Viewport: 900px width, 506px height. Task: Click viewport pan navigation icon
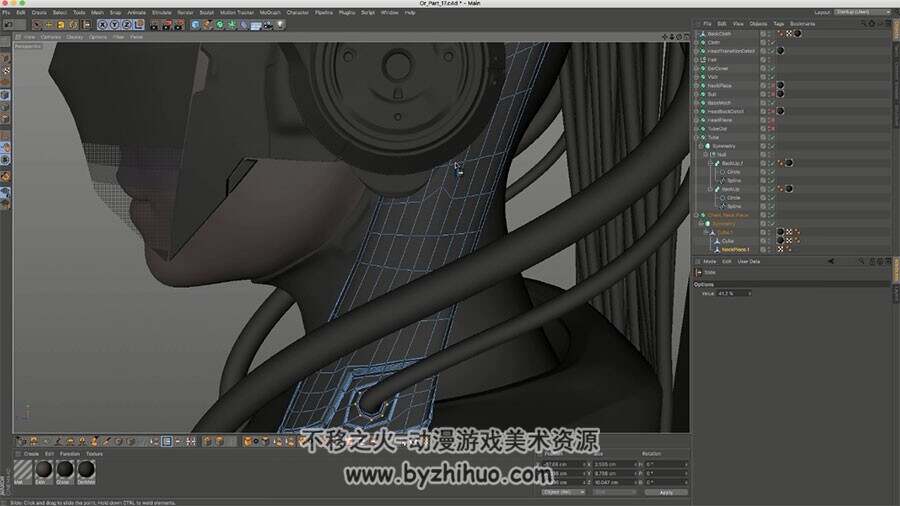coord(665,37)
